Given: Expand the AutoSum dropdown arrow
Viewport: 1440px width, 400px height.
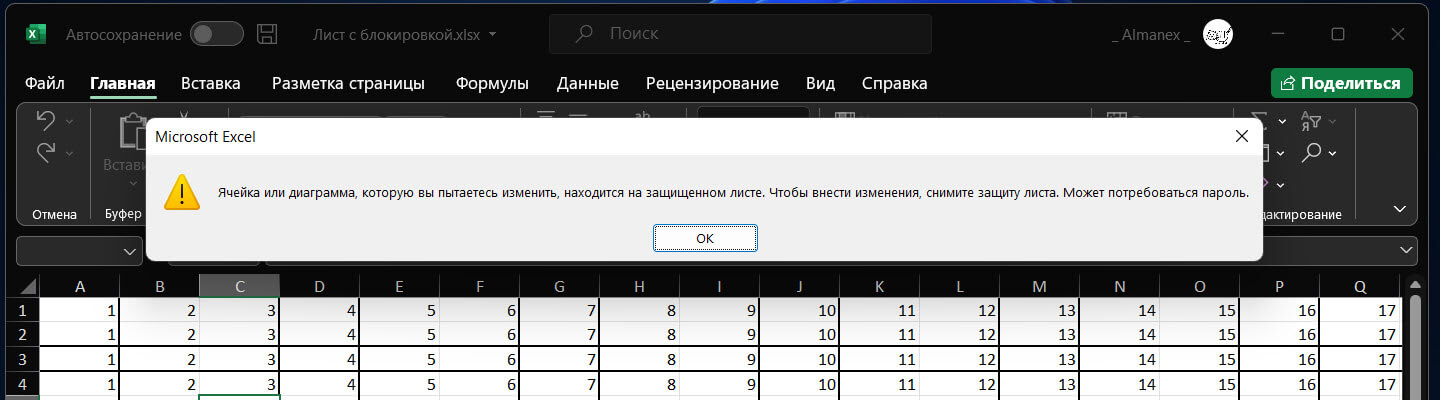Looking at the screenshot, I should click(x=1283, y=122).
